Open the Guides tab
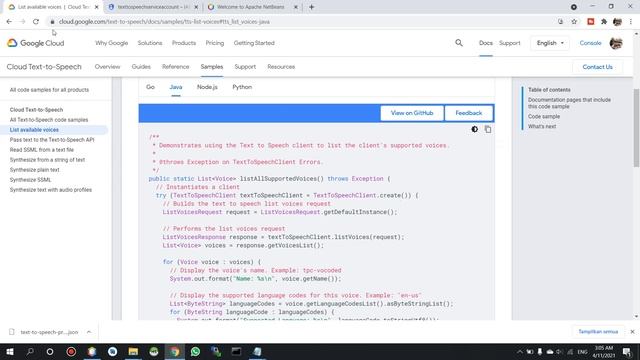This screenshot has height=360, width=640. (x=141, y=67)
